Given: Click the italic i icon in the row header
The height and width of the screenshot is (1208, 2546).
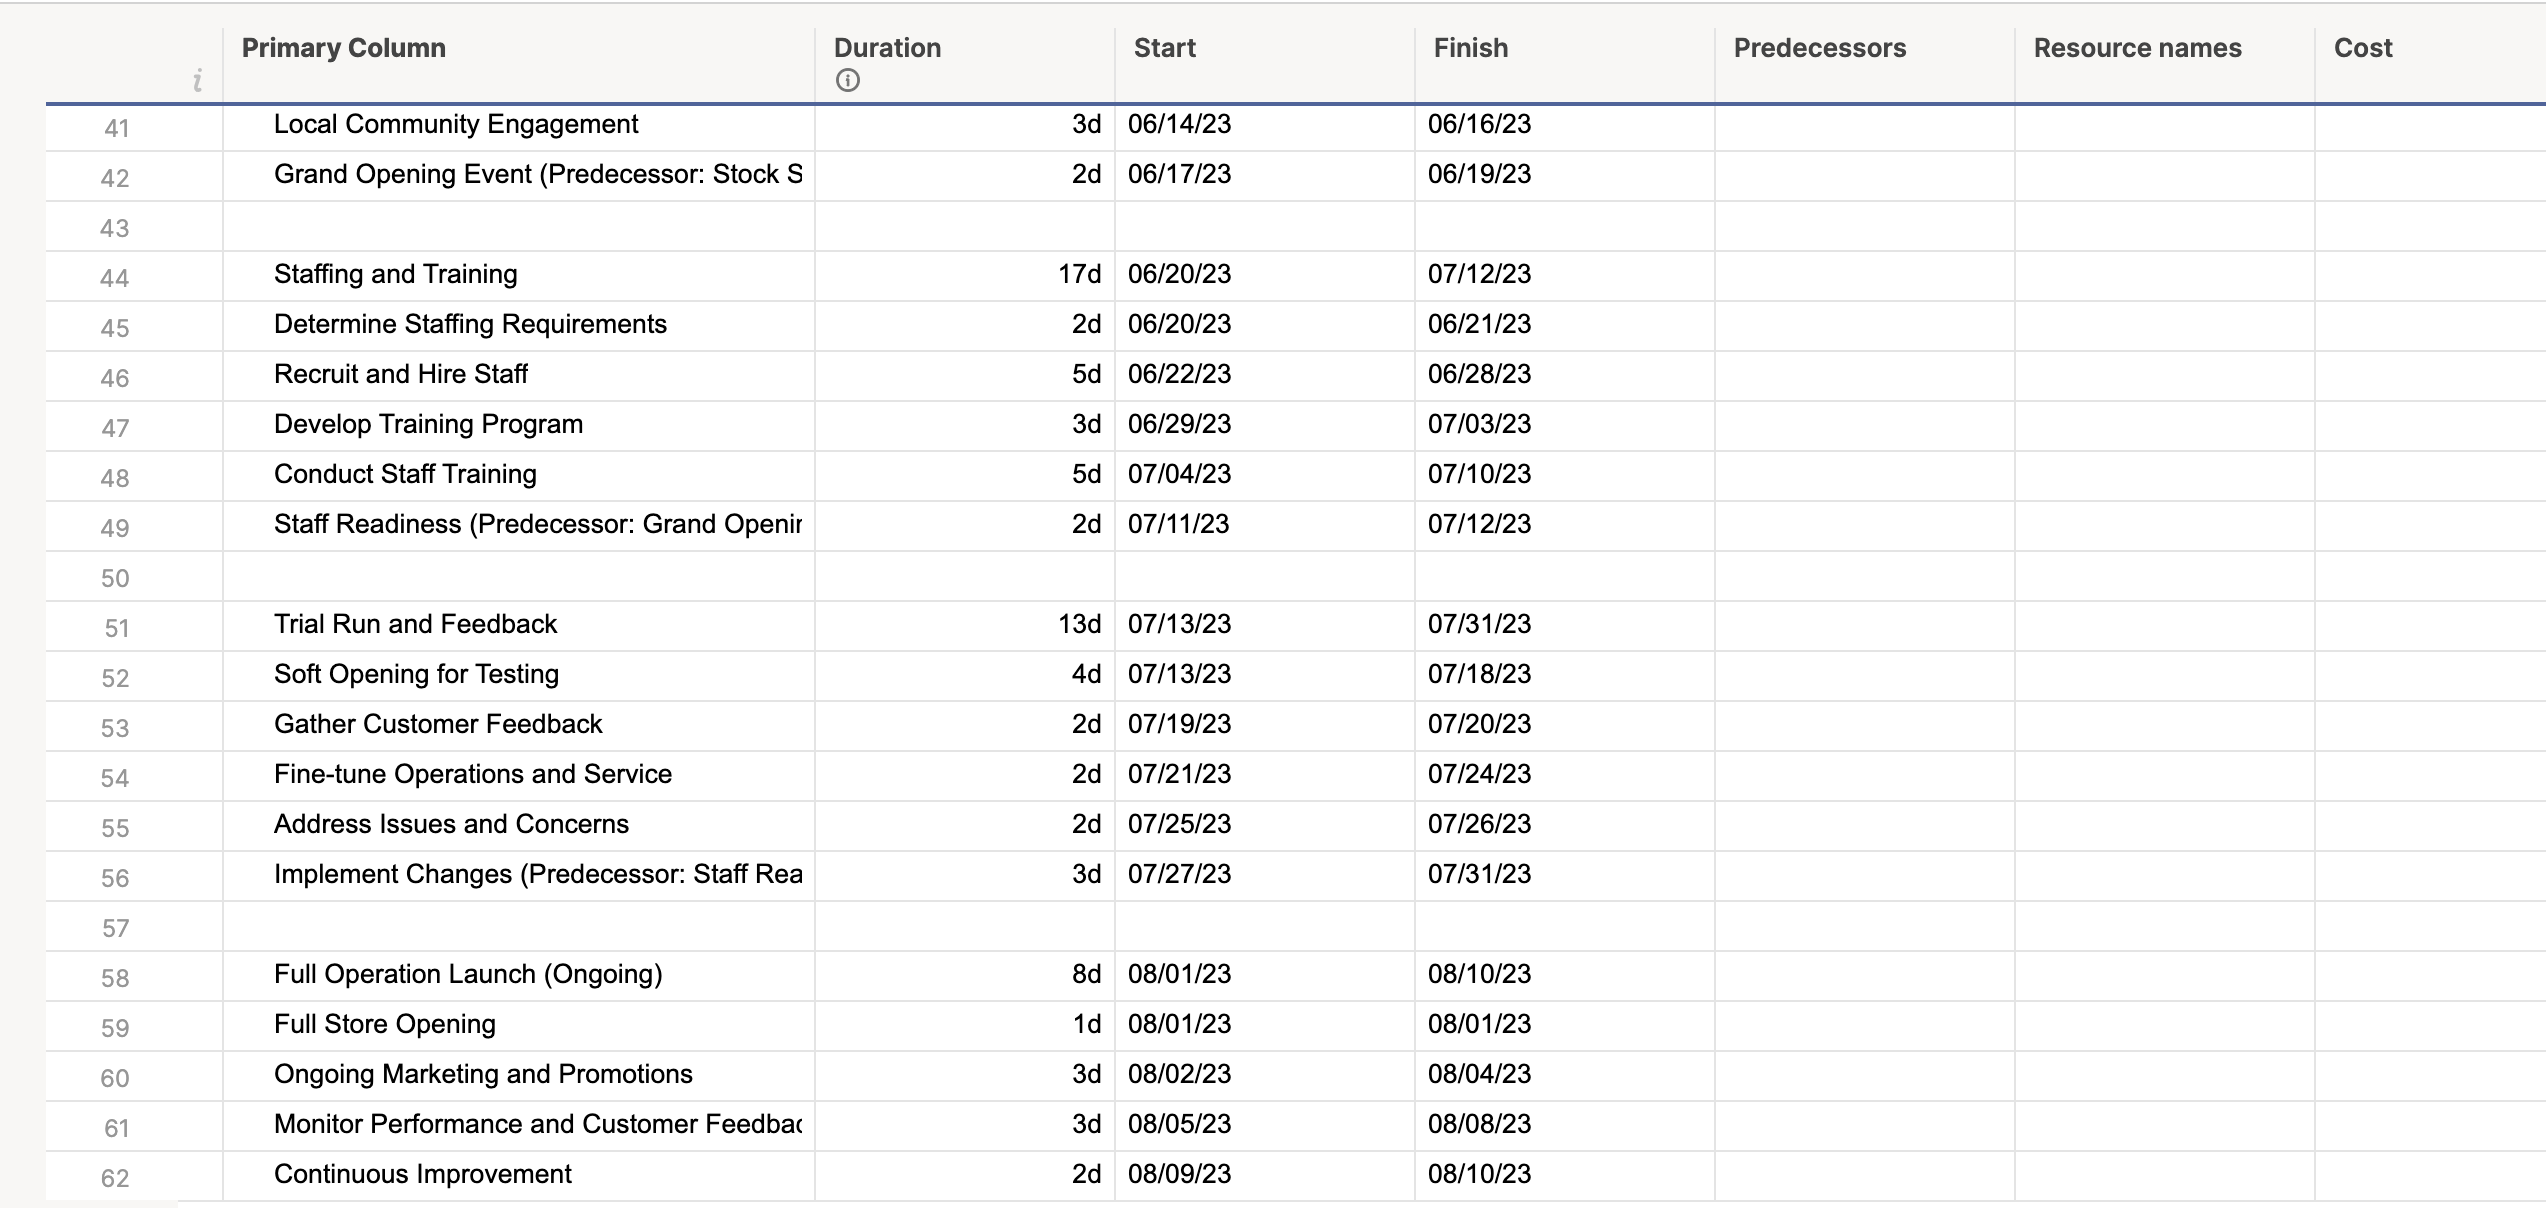Looking at the screenshot, I should (x=196, y=83).
